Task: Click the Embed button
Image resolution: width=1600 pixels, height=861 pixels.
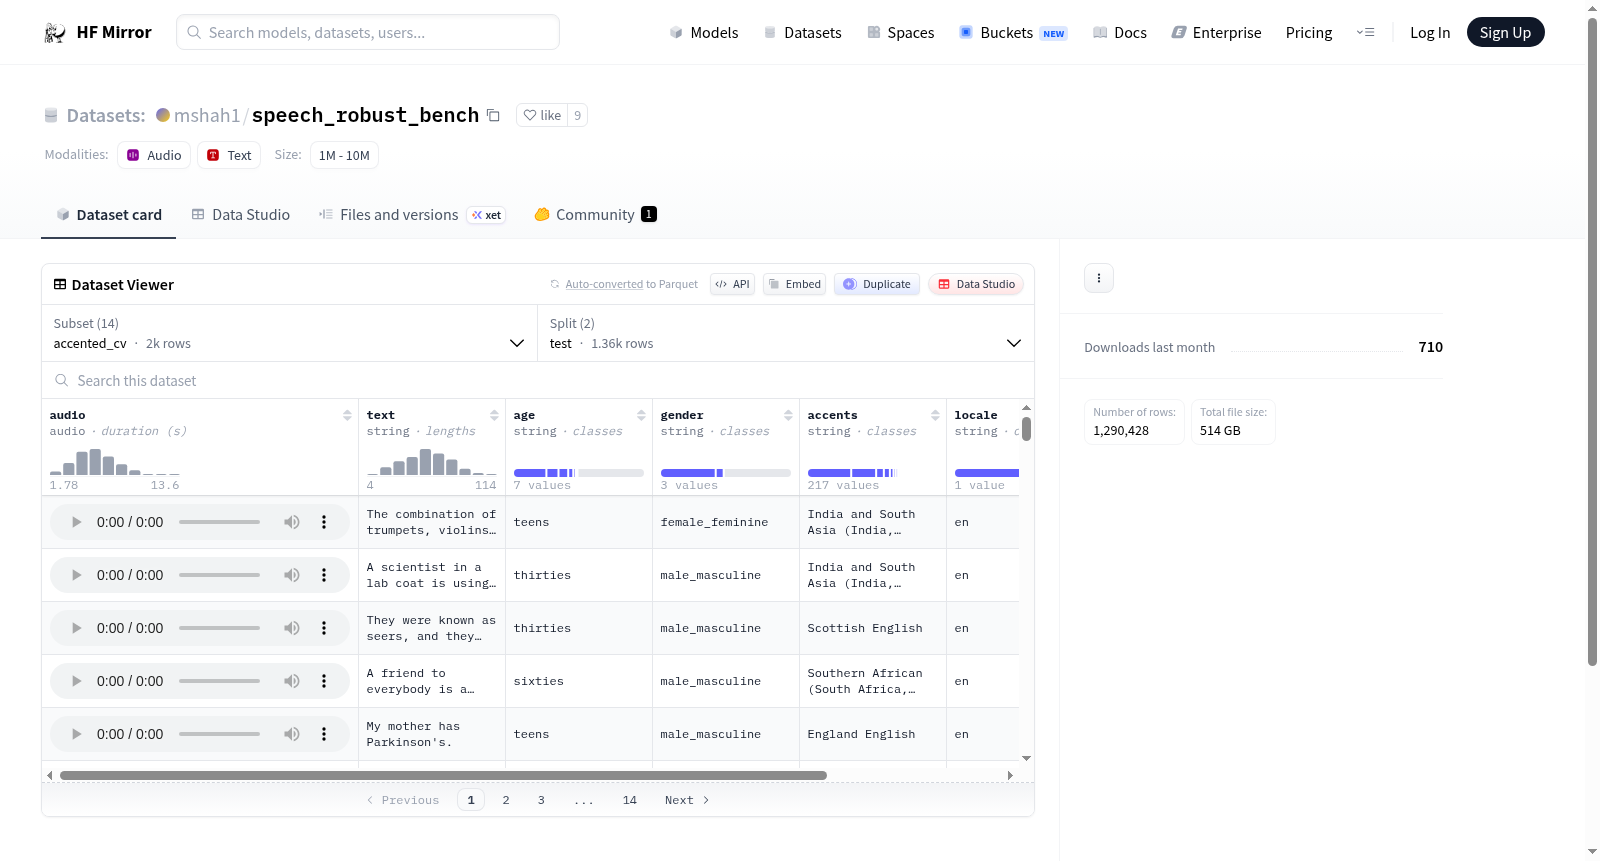Action: [794, 284]
